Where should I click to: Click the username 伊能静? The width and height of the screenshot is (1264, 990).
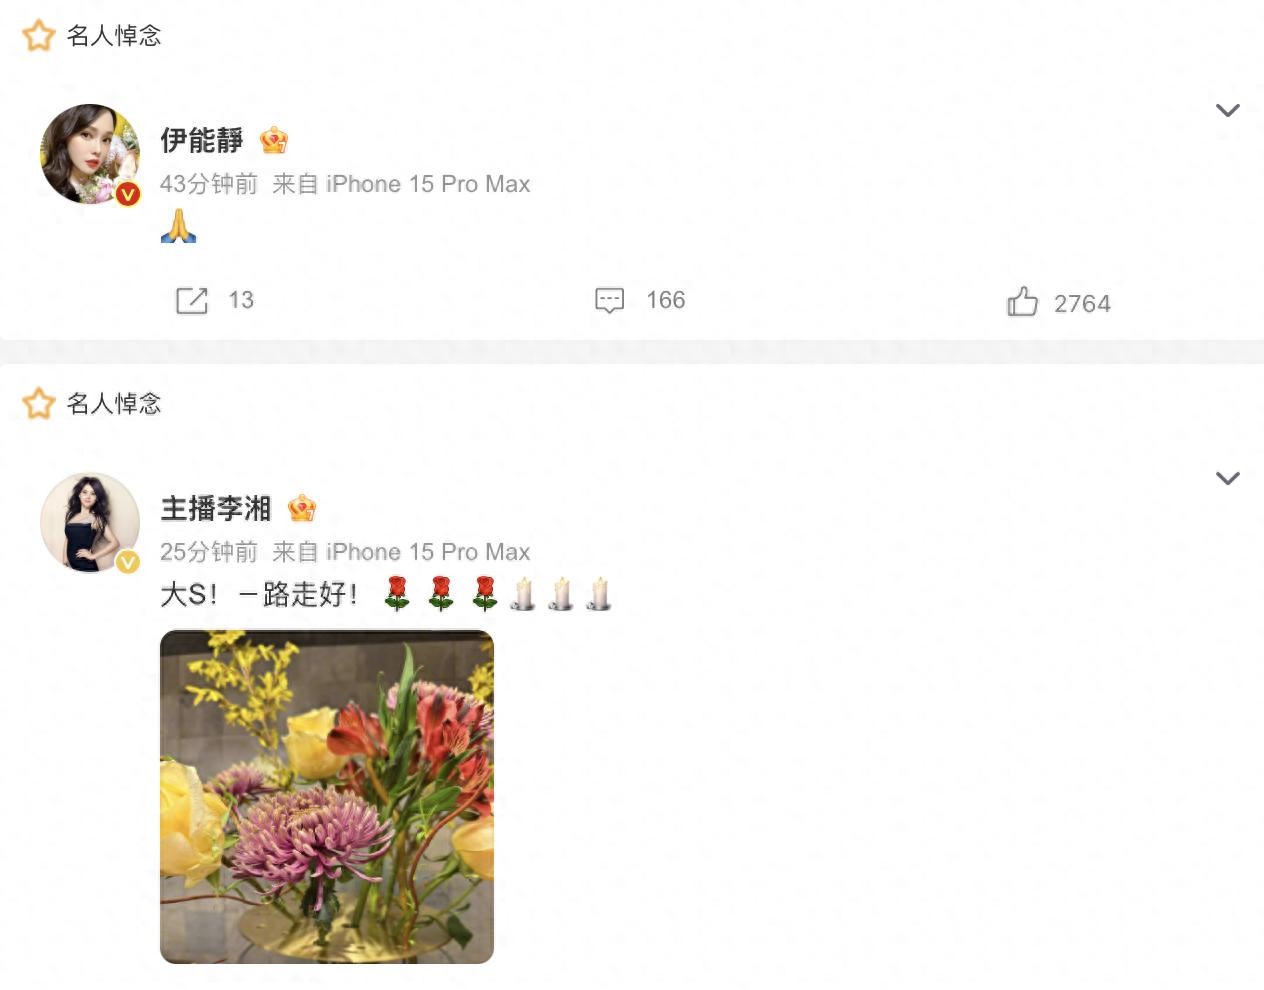coord(202,140)
